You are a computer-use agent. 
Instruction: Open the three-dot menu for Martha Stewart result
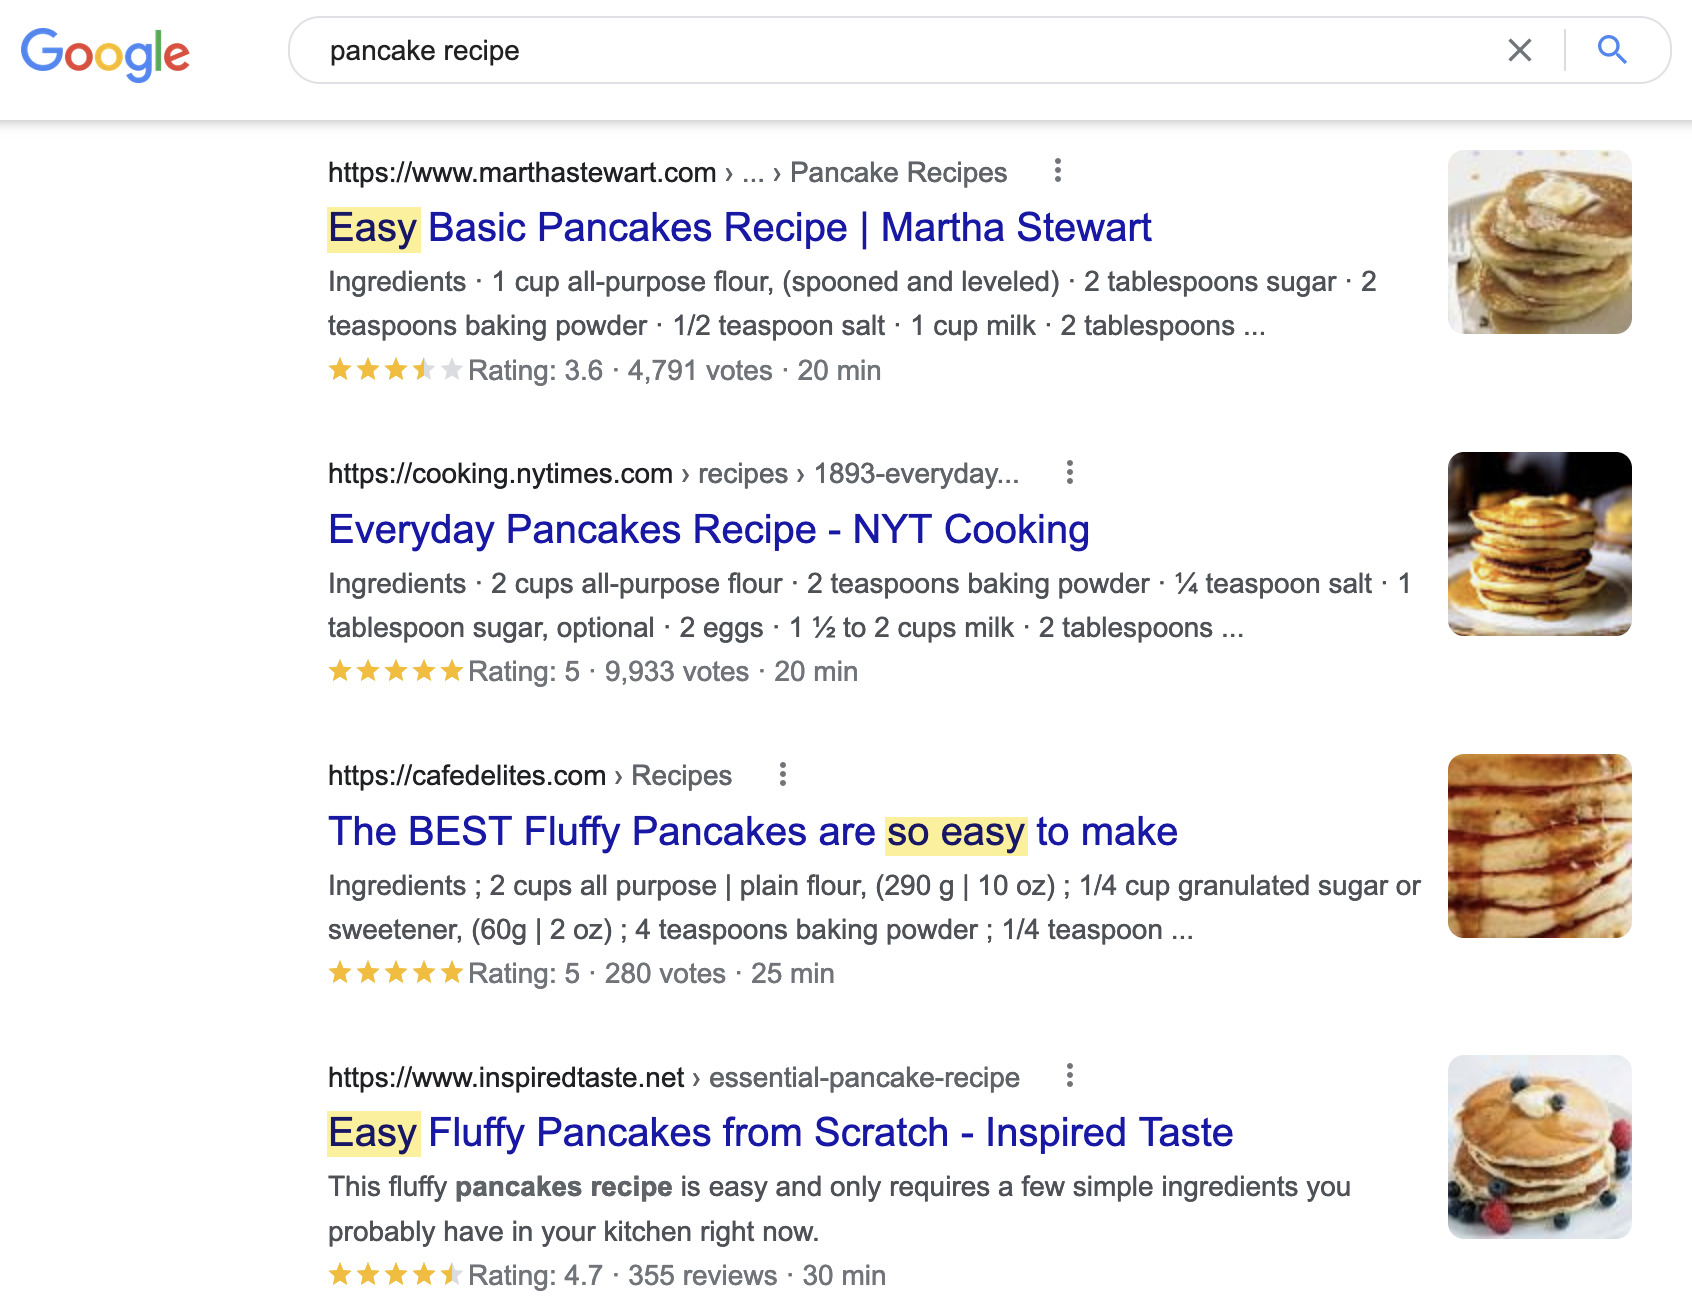point(1057,172)
